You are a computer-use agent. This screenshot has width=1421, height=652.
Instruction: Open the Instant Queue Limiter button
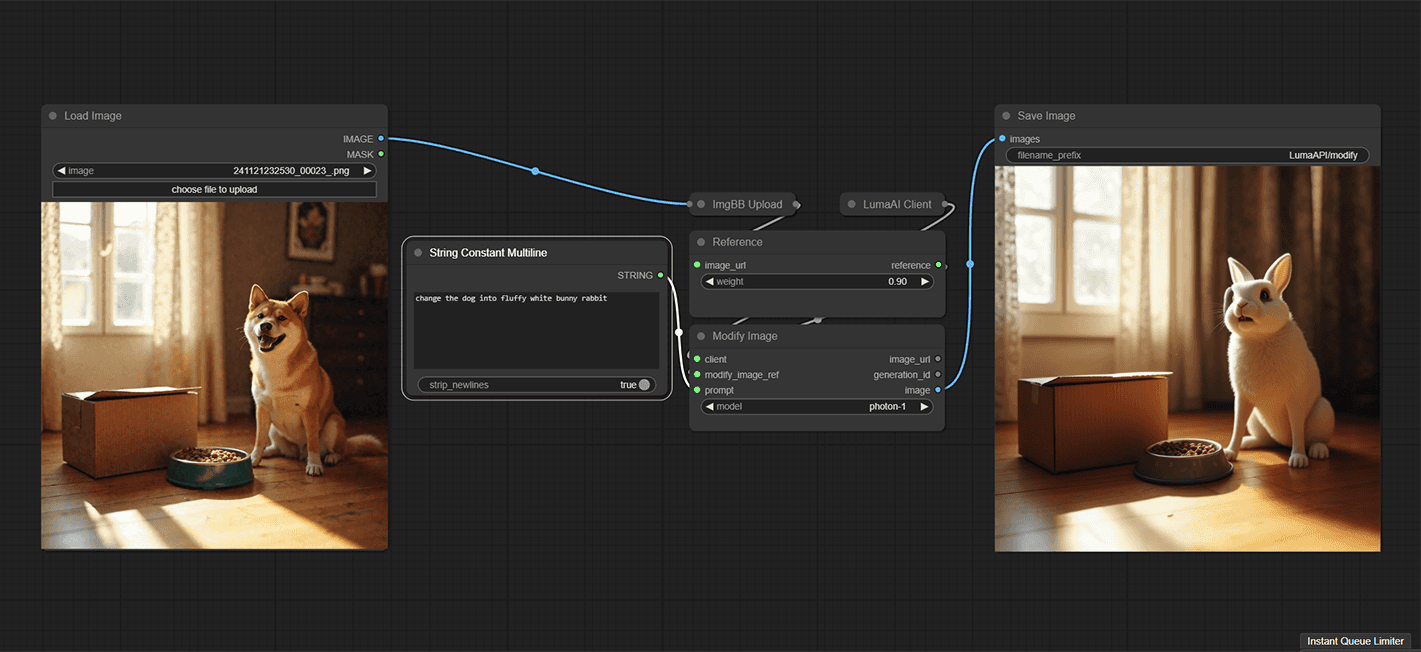(1355, 641)
